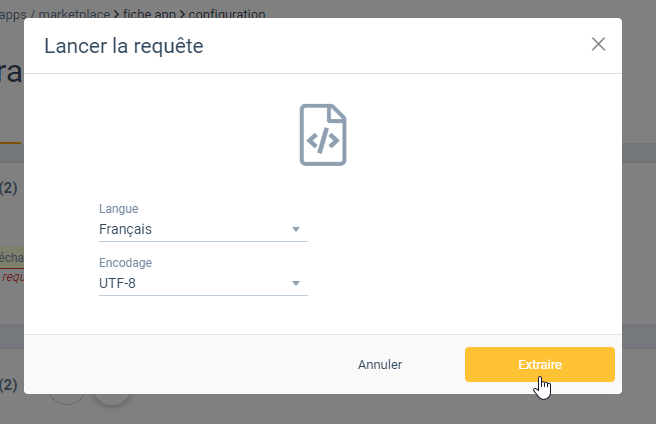Click the Encodage dropdown arrow
This screenshot has height=424, width=656.
click(295, 283)
